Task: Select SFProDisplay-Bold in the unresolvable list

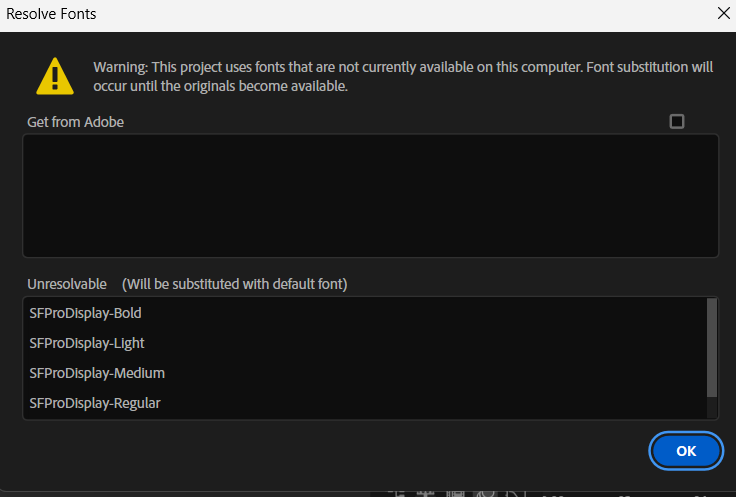Action: tap(86, 313)
